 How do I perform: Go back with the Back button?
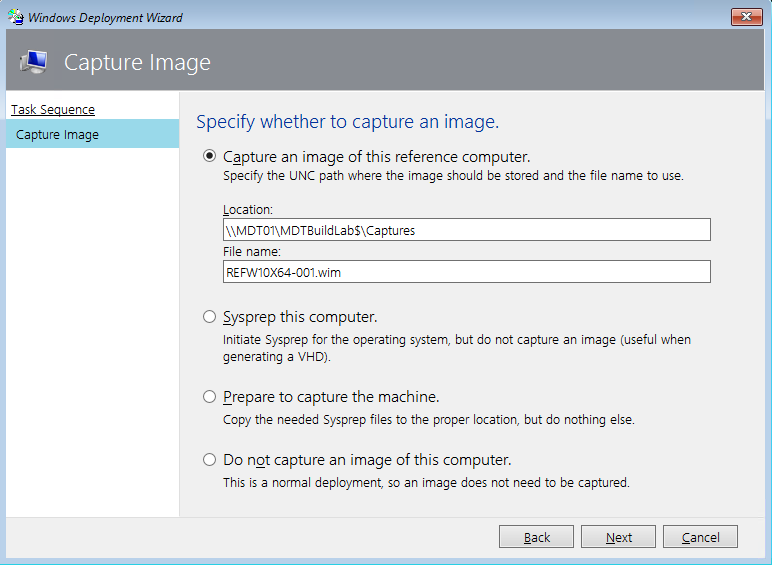(536, 537)
